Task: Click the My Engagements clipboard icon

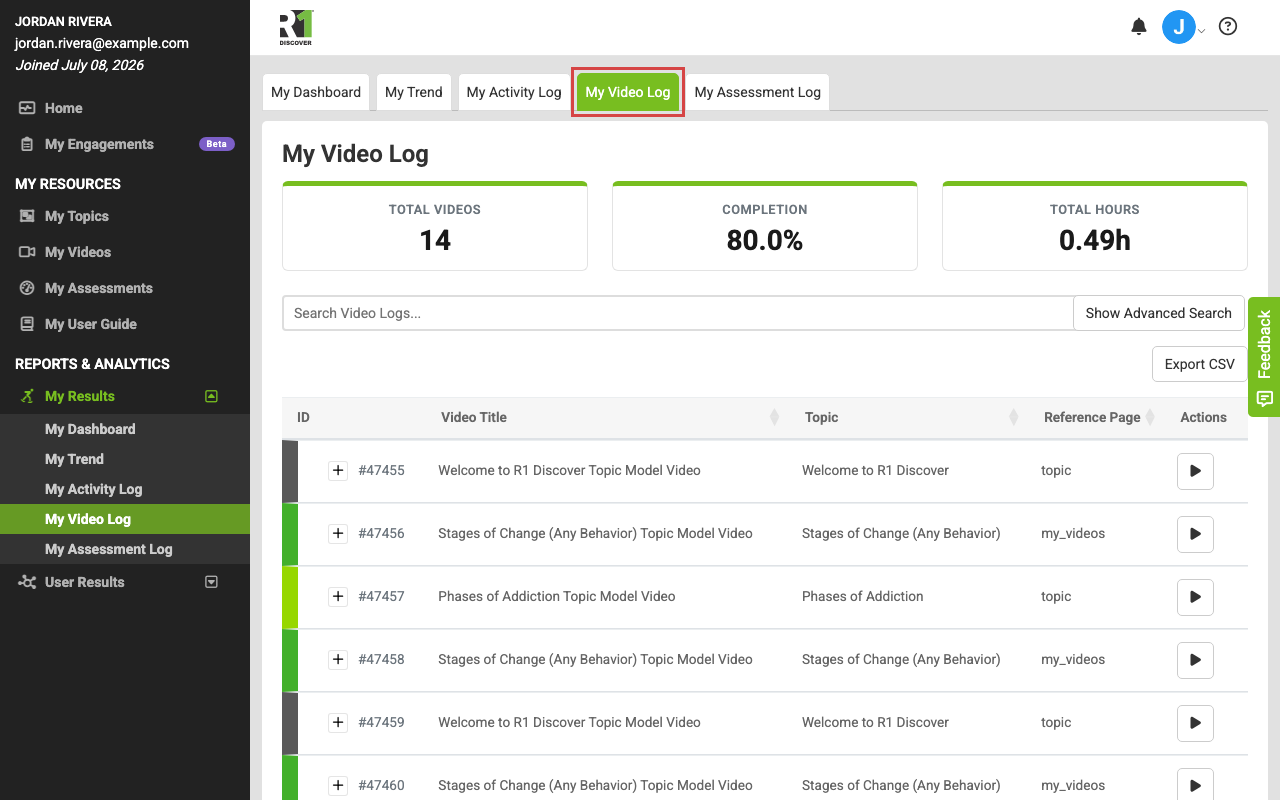Action: (x=27, y=144)
